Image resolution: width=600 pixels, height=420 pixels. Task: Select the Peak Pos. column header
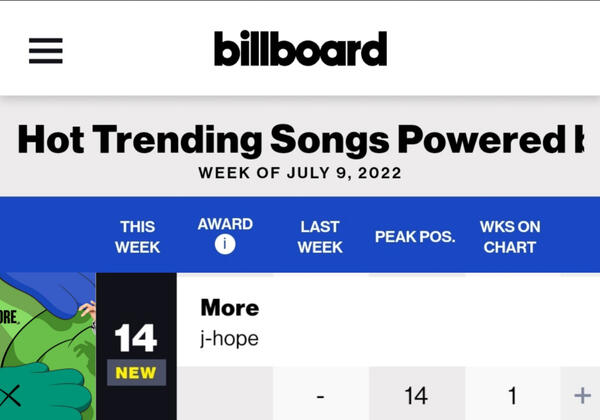415,237
